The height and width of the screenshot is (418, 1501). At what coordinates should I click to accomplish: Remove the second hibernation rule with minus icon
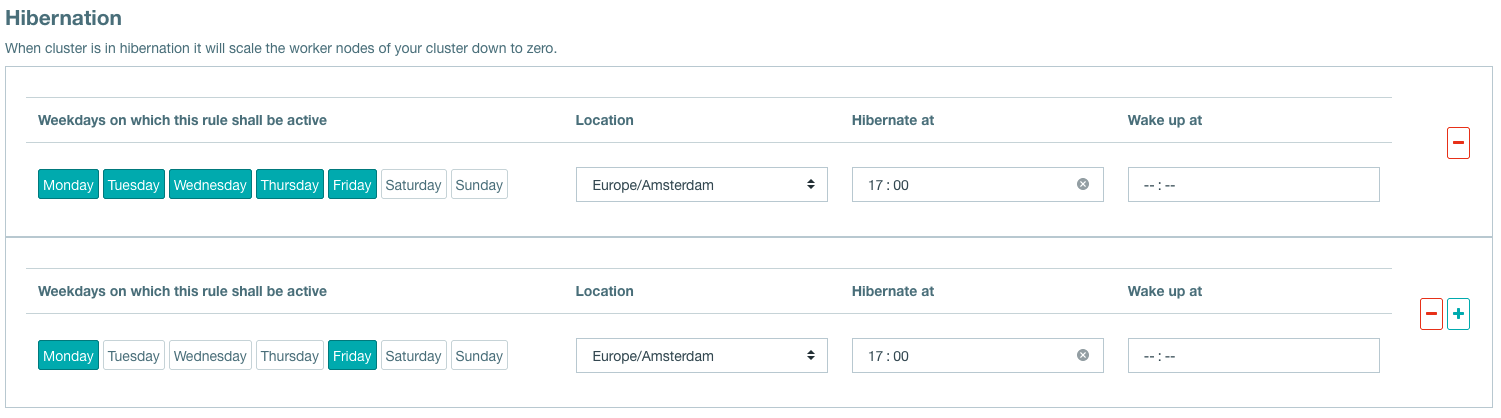click(x=1431, y=314)
